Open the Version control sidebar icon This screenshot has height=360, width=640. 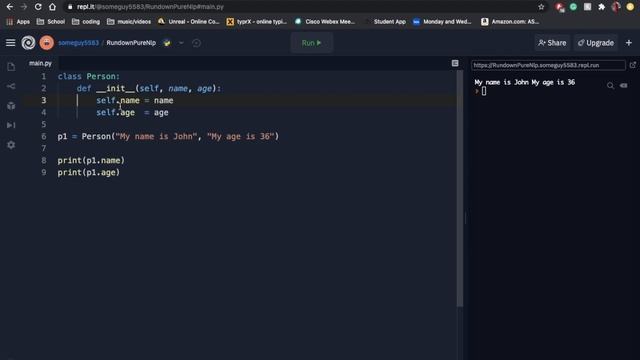click(11, 86)
